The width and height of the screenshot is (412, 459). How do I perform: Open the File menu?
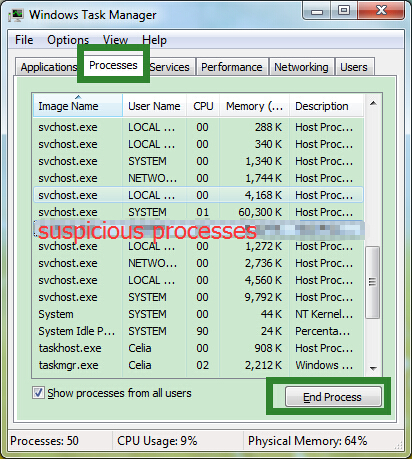click(24, 40)
